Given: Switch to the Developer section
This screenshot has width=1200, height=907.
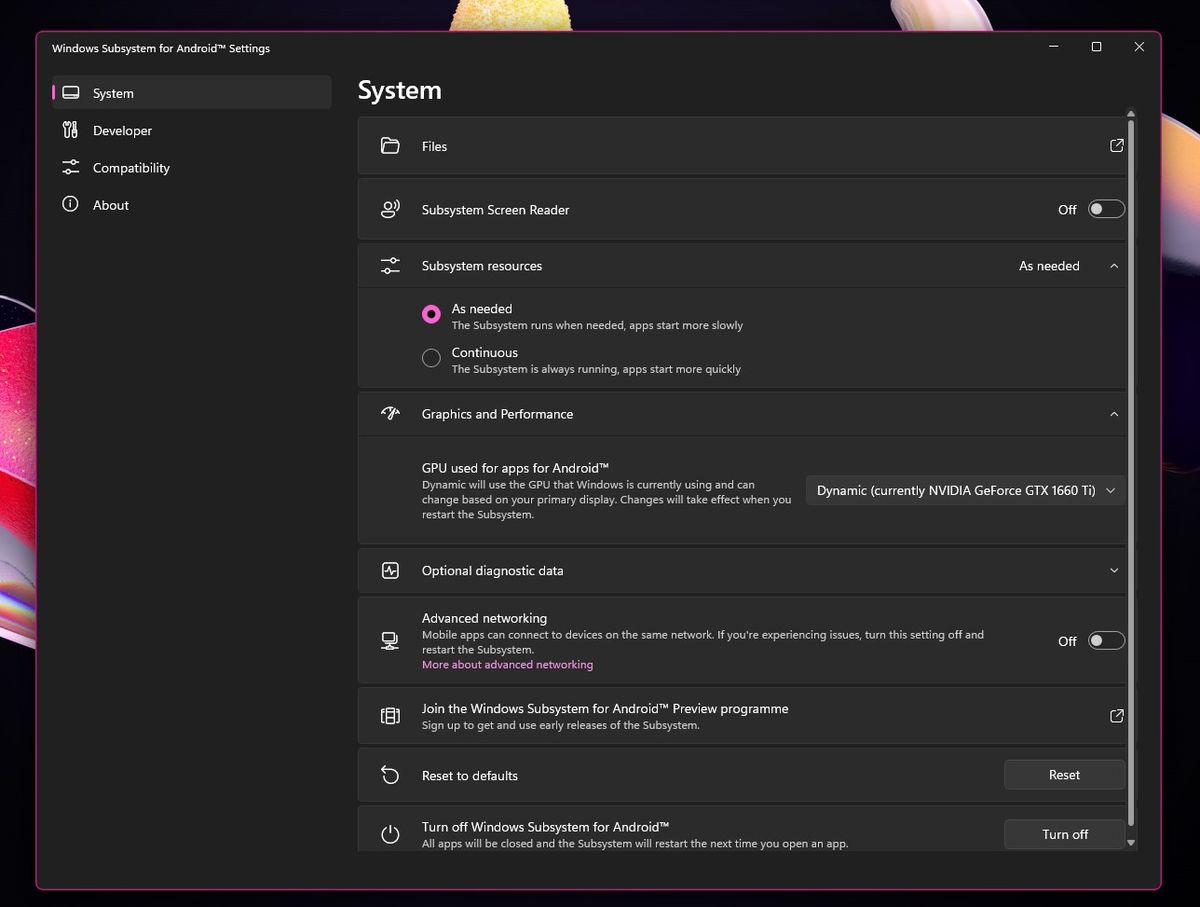Looking at the screenshot, I should pyautogui.click(x=120, y=130).
